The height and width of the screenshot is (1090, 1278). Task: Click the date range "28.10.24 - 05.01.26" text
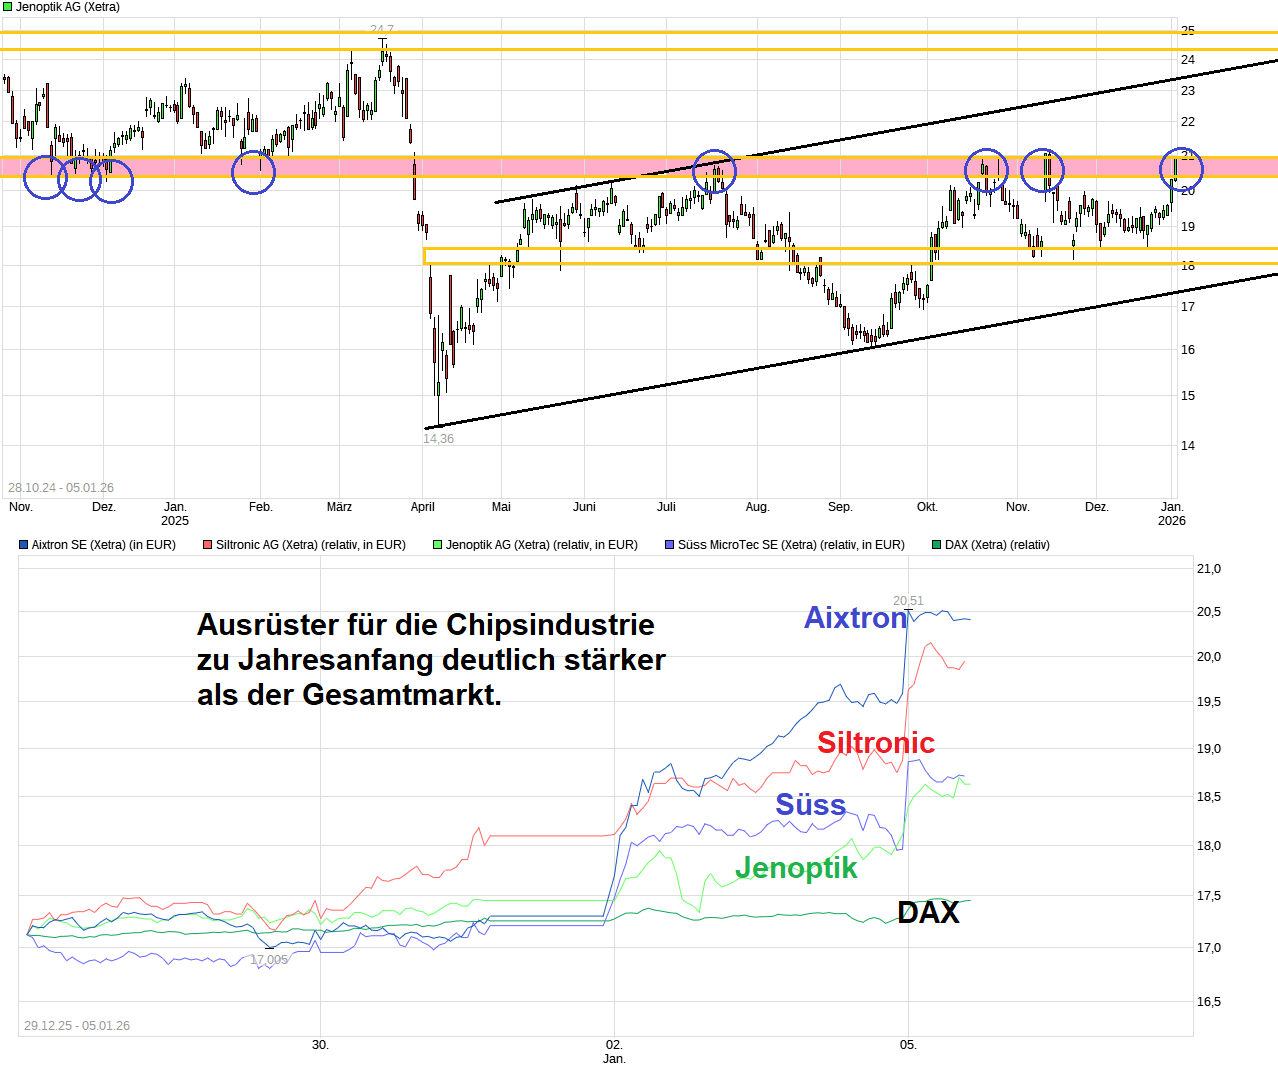point(62,487)
